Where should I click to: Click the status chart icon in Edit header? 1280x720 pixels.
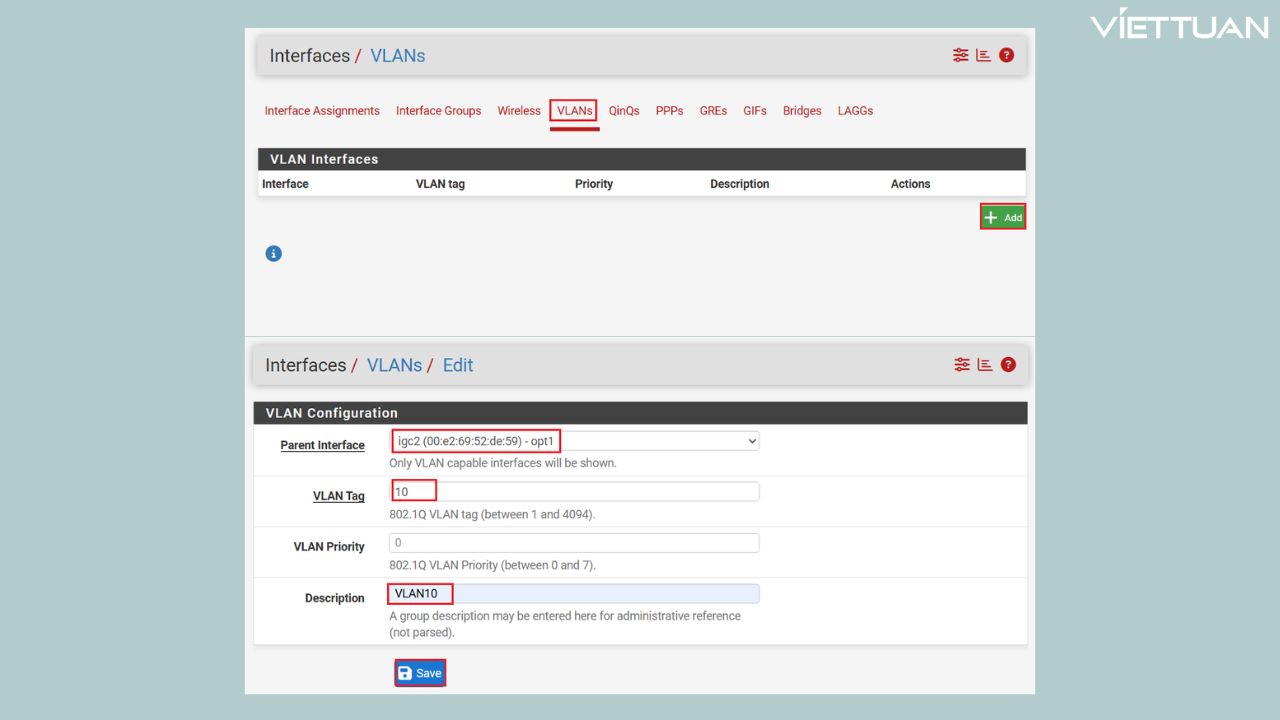(x=984, y=365)
